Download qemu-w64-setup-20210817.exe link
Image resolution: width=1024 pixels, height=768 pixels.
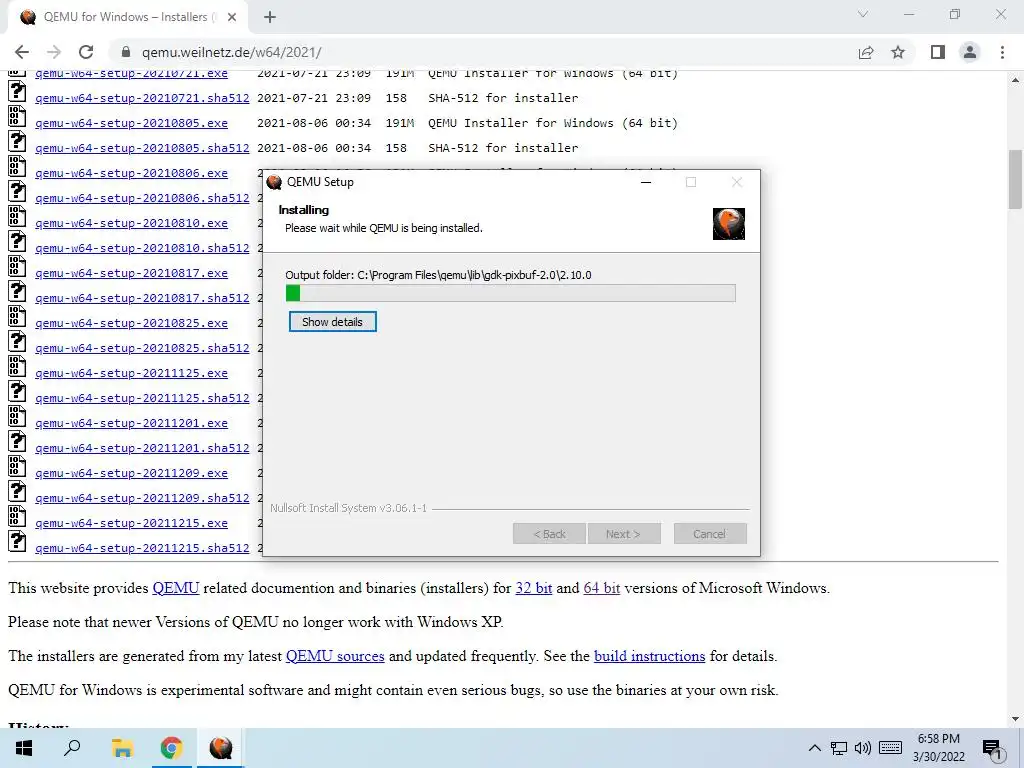point(131,273)
